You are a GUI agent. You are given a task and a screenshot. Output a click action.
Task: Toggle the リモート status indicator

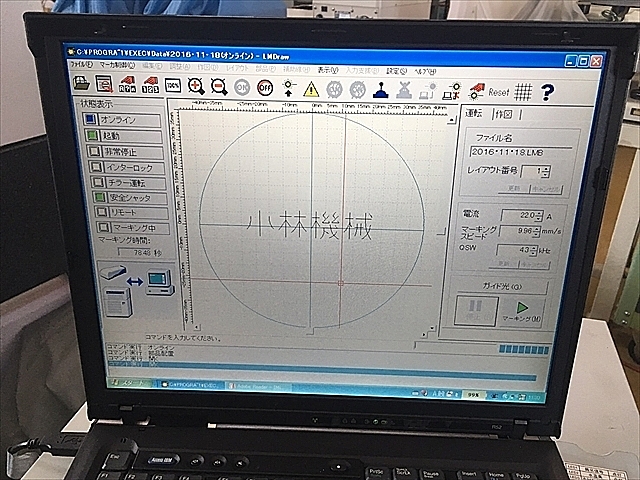point(132,213)
